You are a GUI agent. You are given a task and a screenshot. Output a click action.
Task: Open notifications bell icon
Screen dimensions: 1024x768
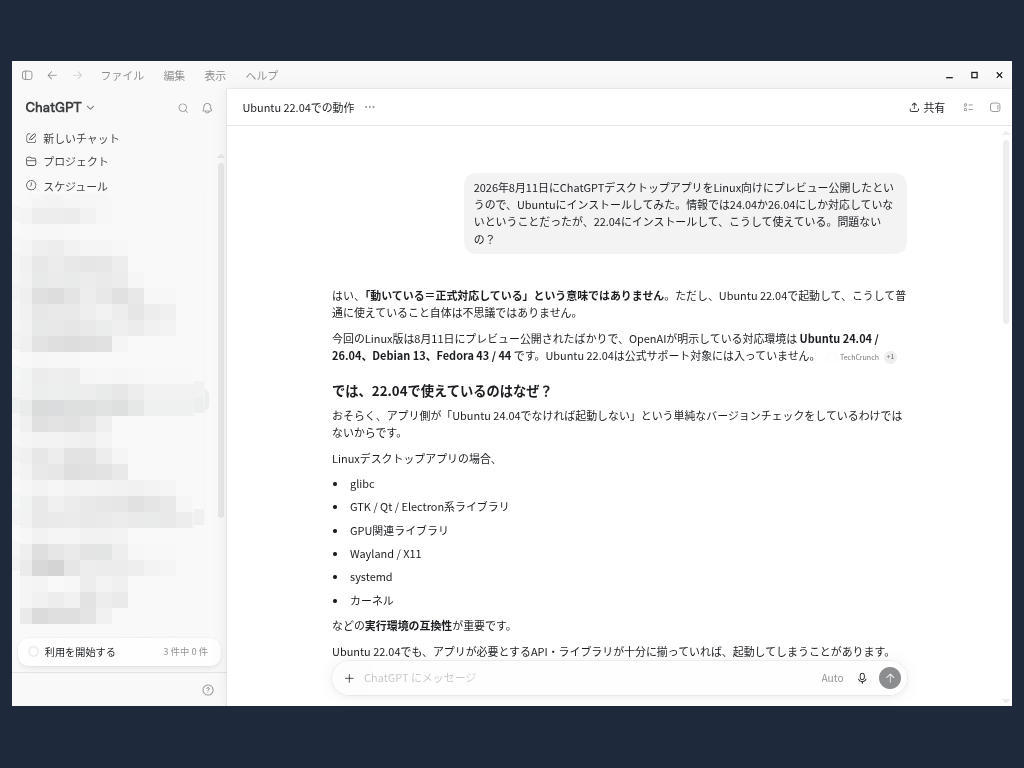tap(207, 108)
